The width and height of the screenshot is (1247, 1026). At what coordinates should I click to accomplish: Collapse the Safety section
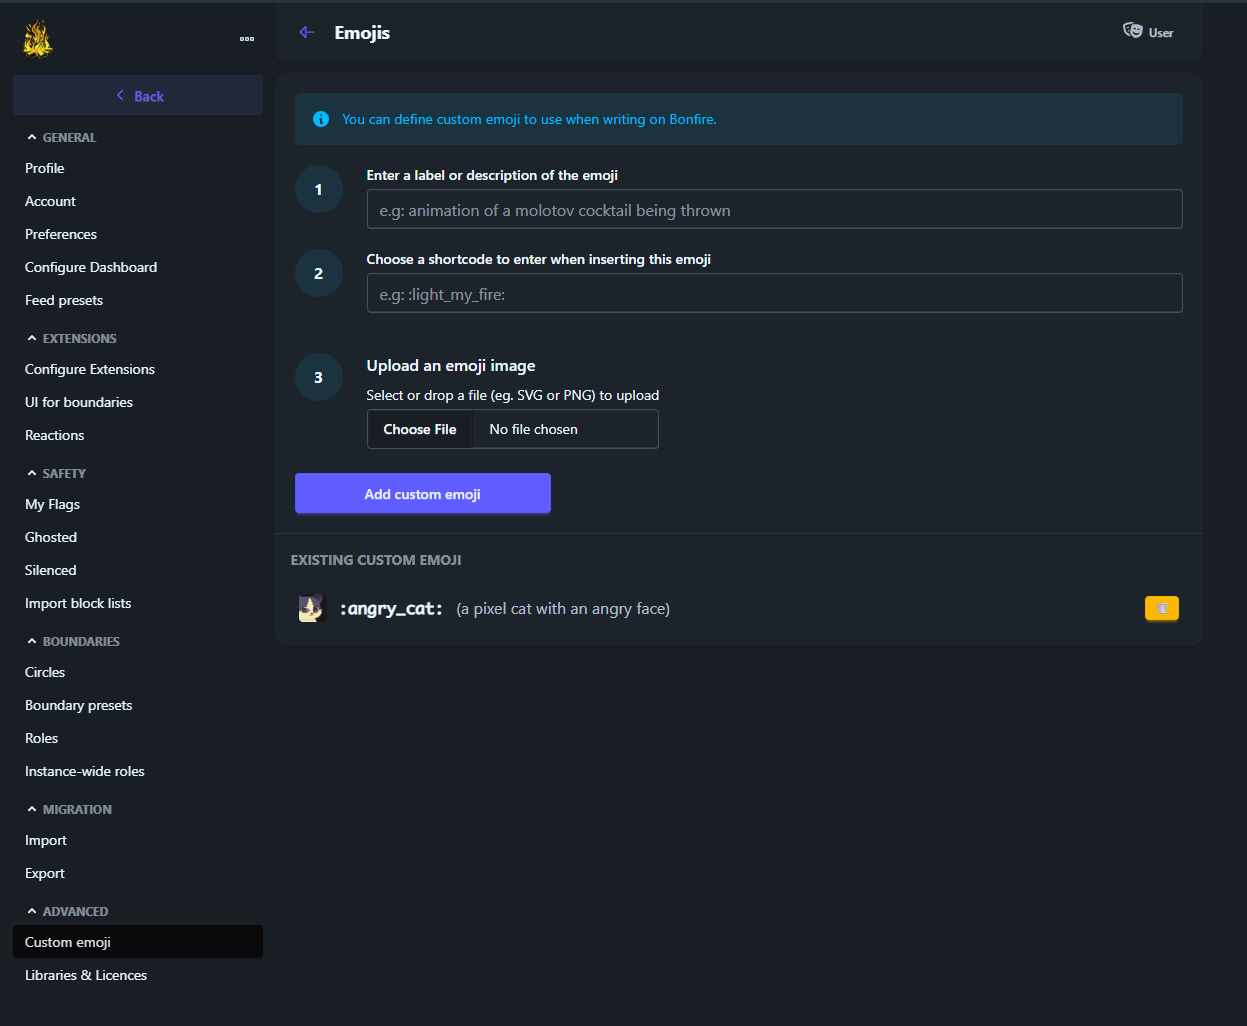pos(32,474)
